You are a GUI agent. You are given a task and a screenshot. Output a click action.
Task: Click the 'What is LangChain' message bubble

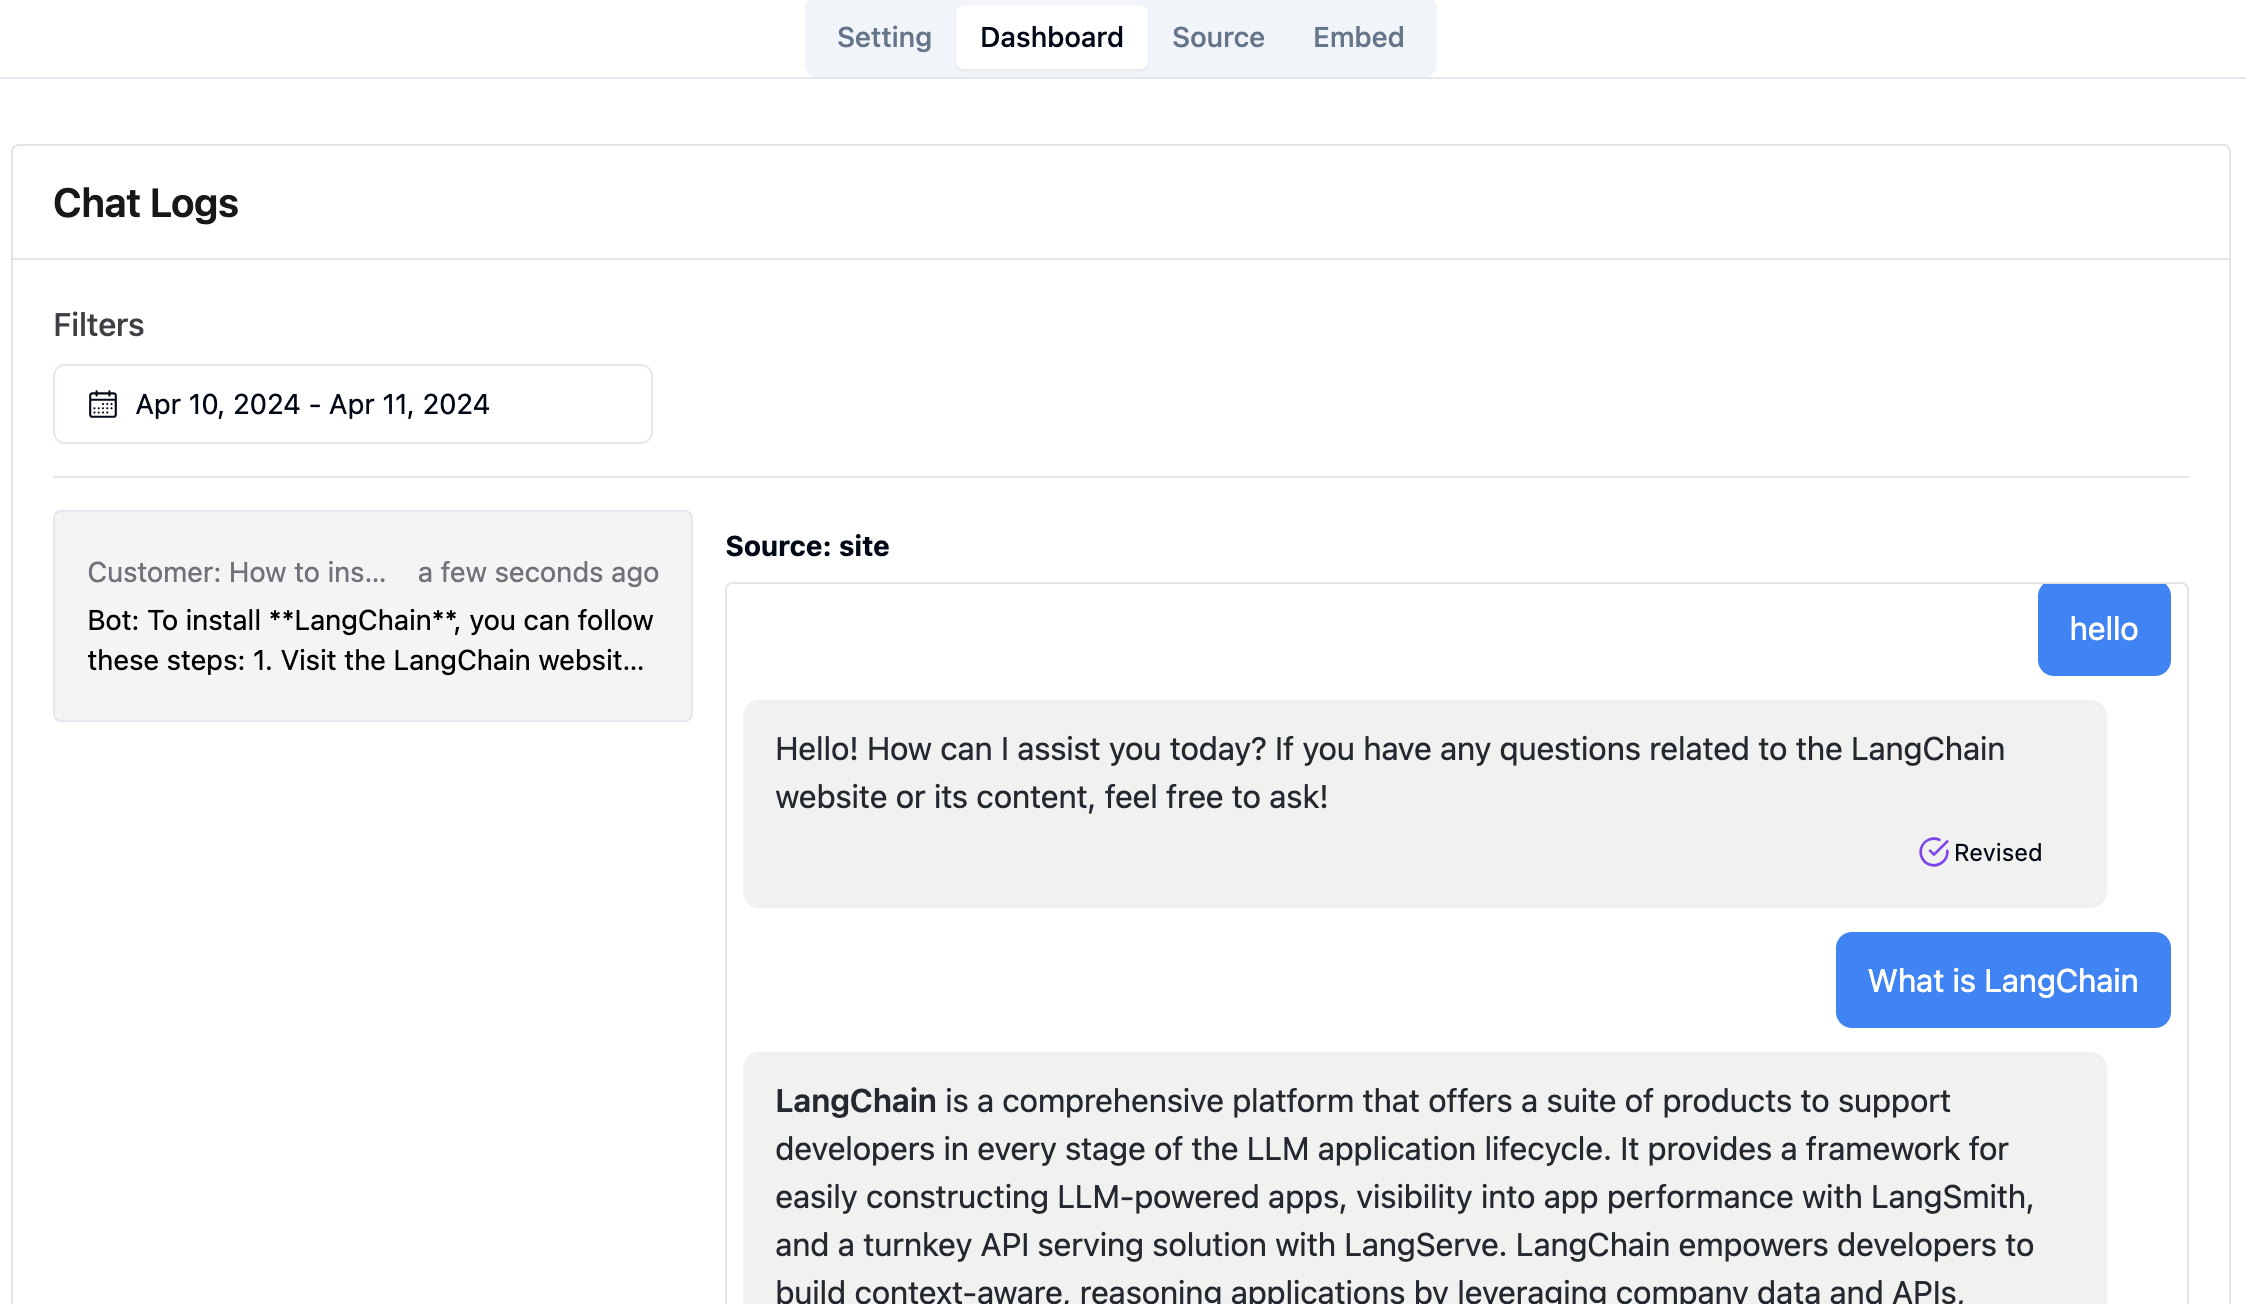point(2003,980)
